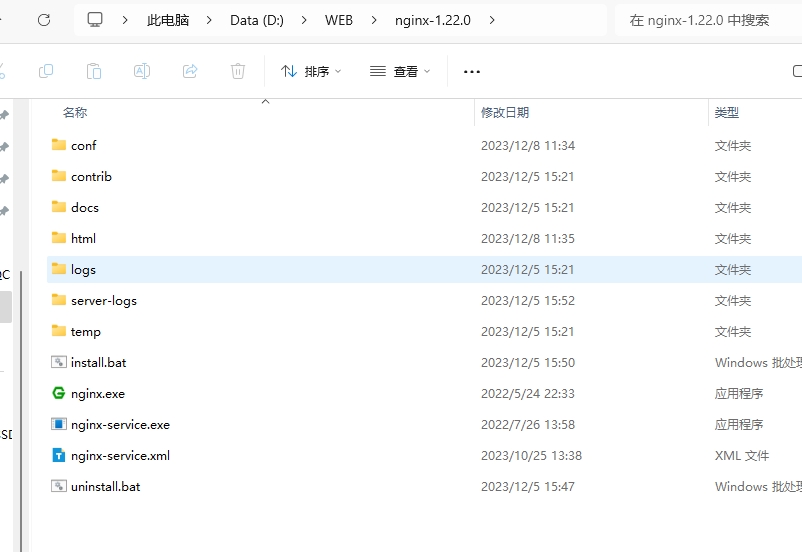802x552 pixels.
Task: Click the contrib folder icon
Action: (59, 176)
